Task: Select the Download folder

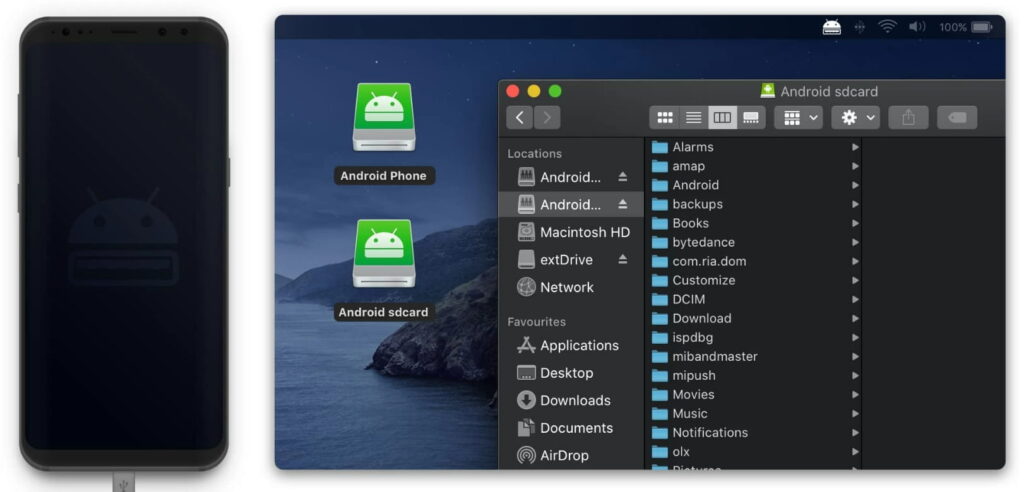Action: (x=754, y=318)
